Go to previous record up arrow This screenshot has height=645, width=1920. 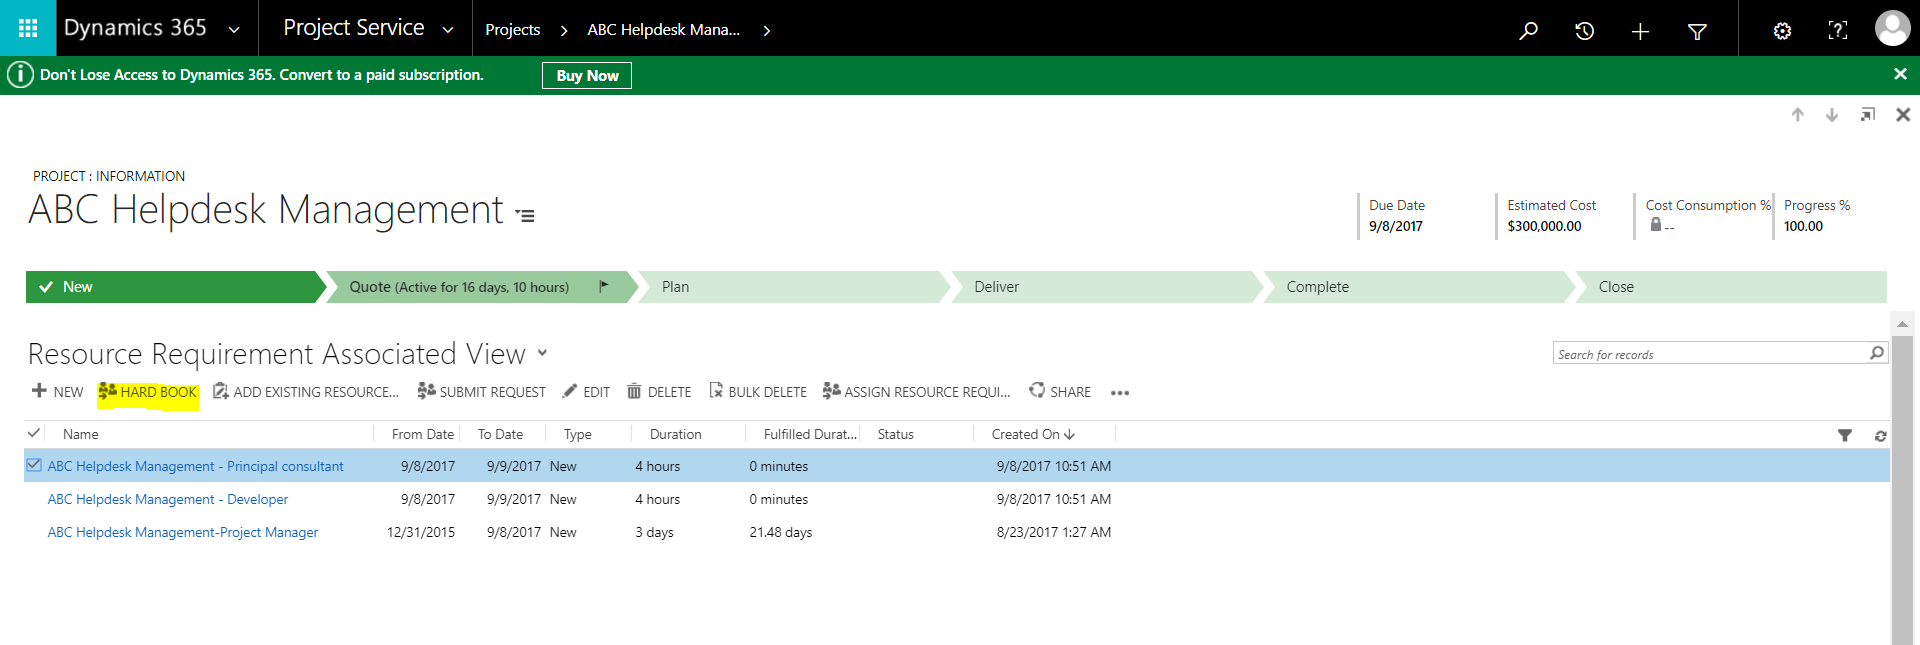coord(1797,115)
